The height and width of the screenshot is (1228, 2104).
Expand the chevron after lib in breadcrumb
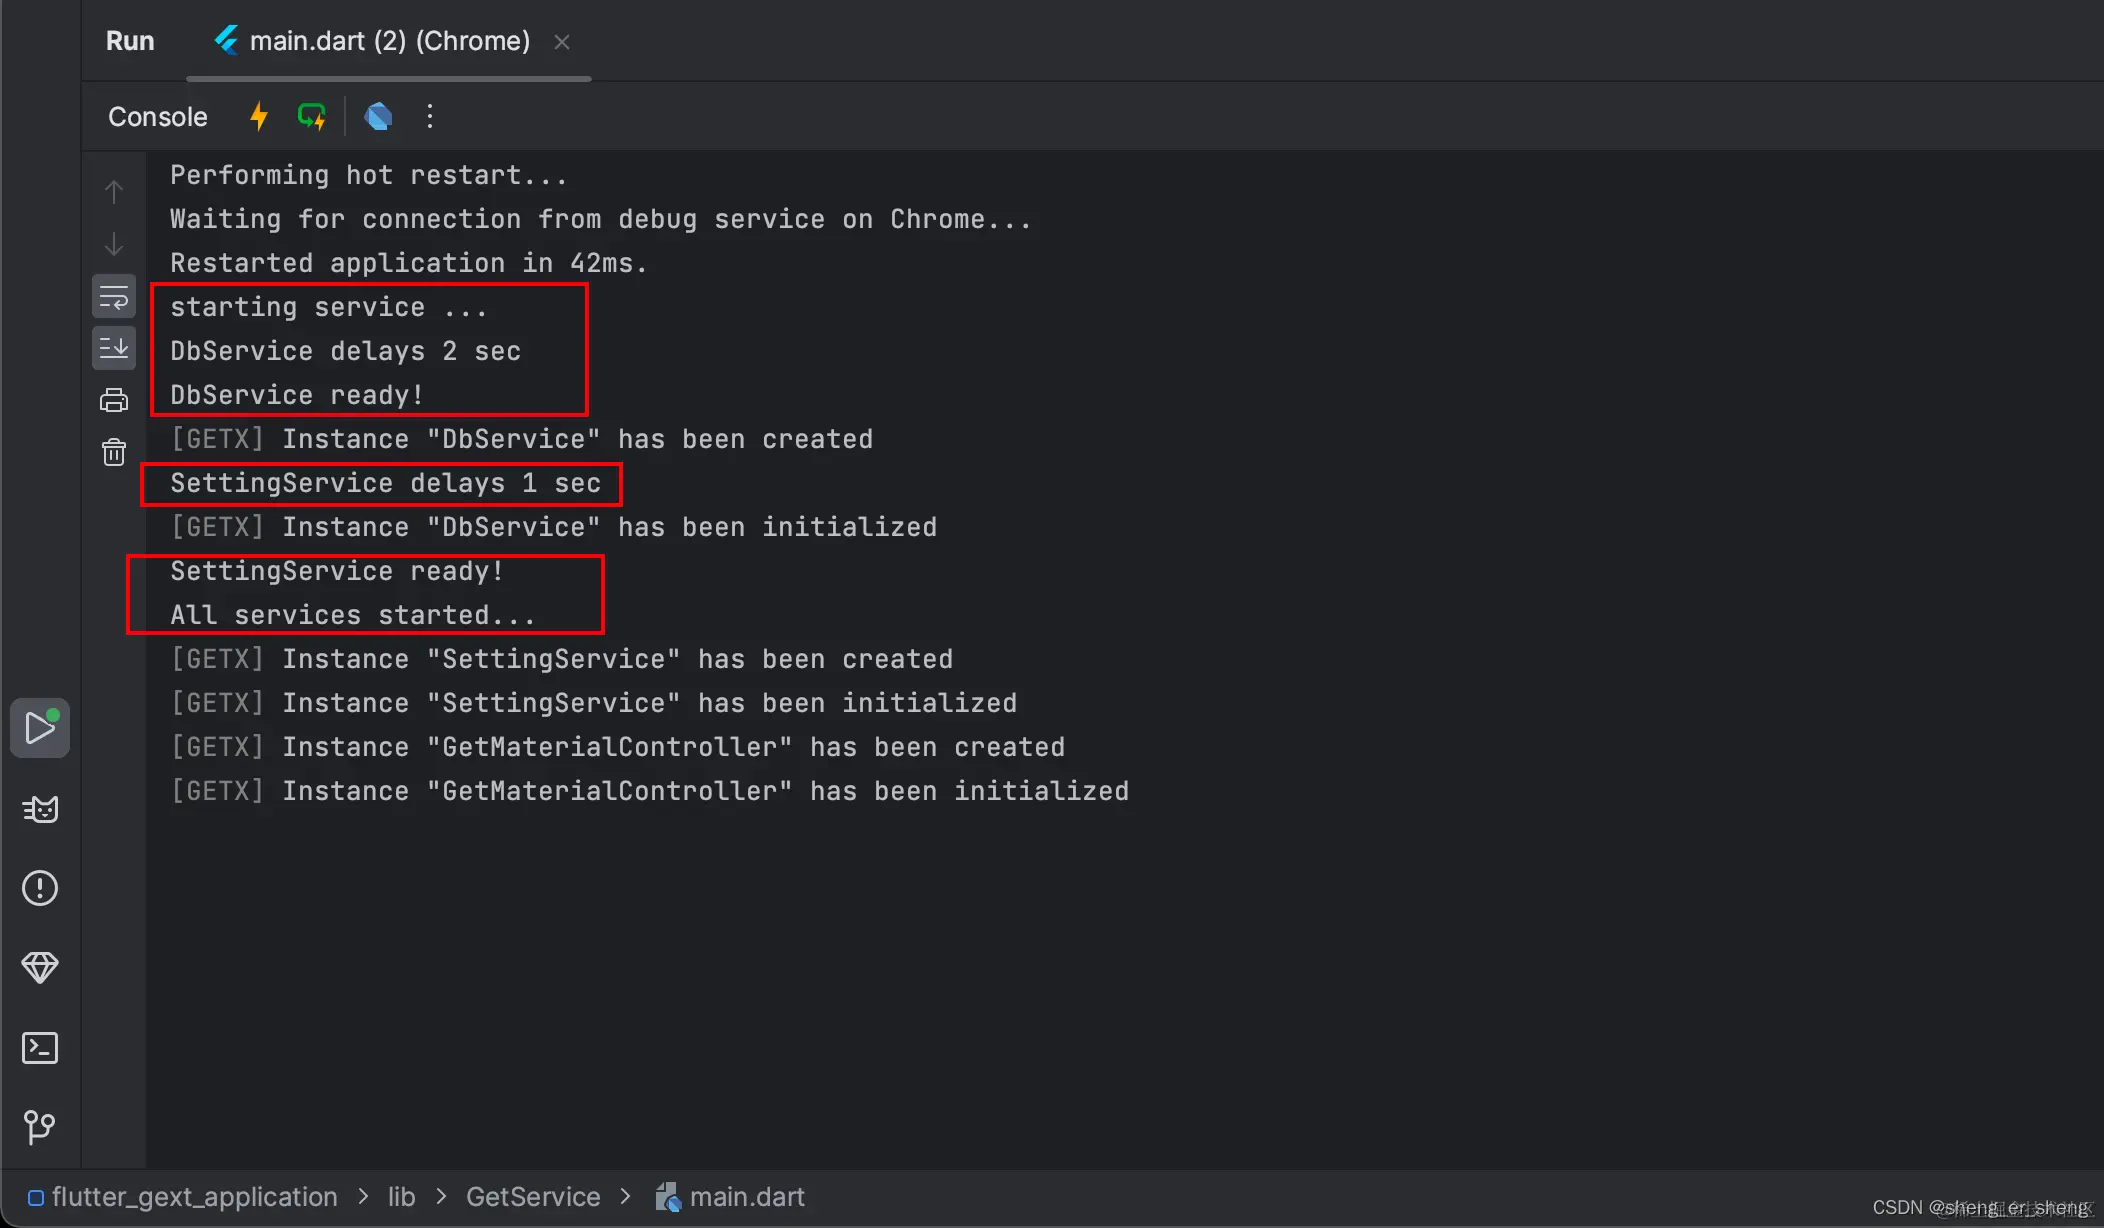(441, 1197)
